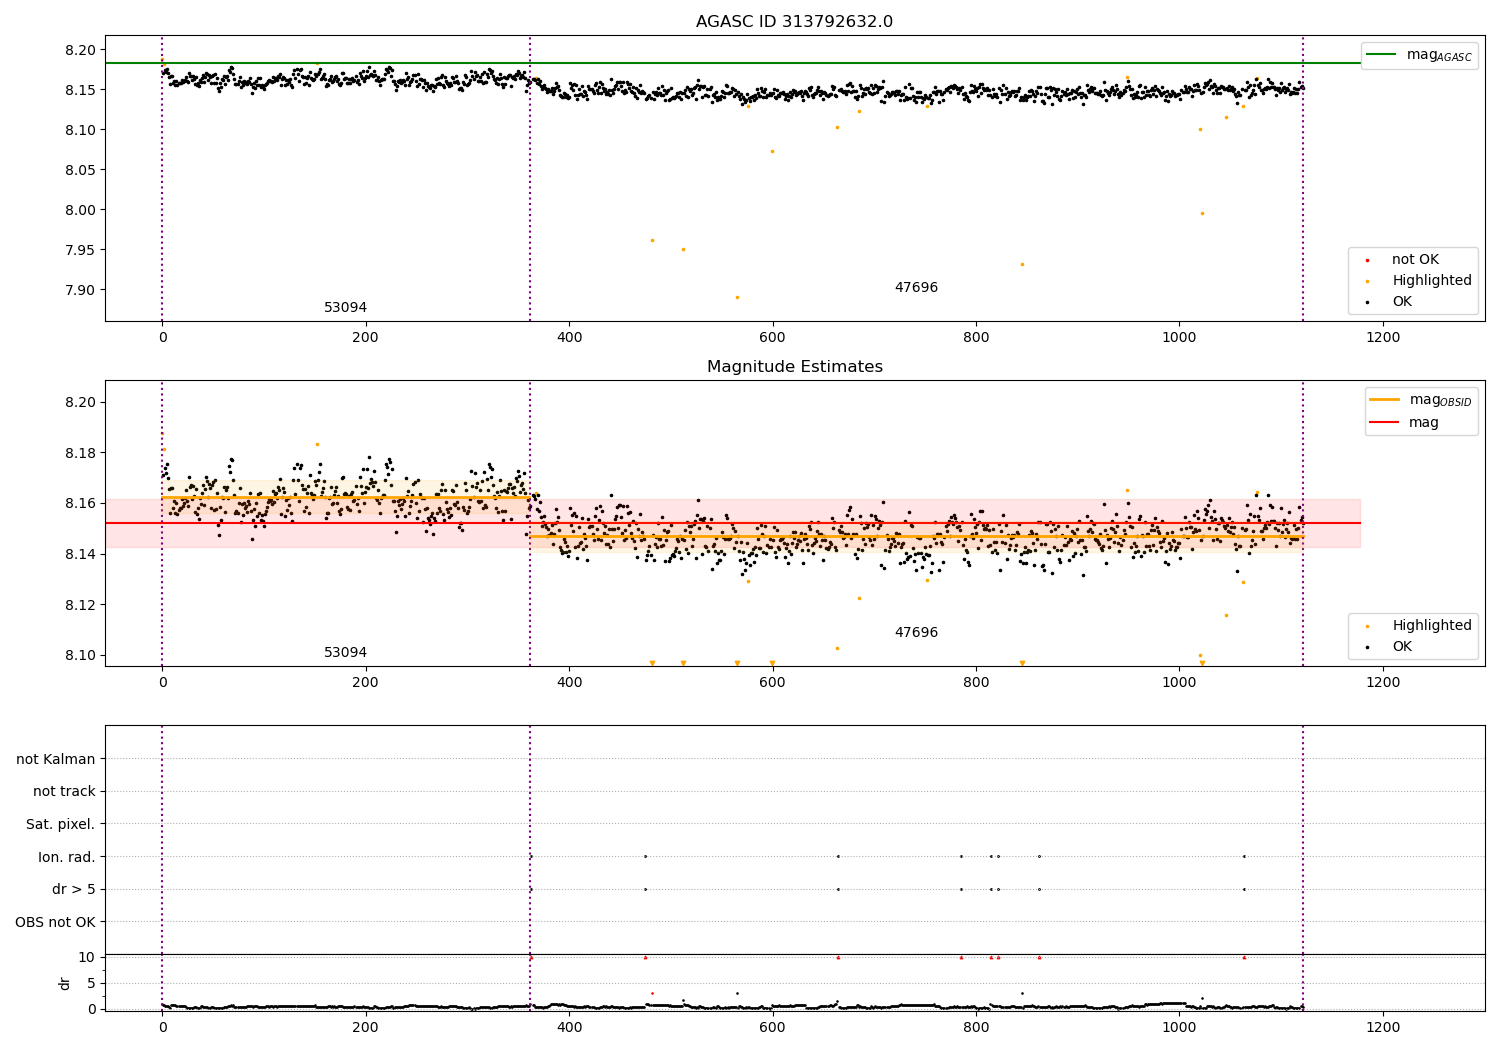
Task: Click the '7.95' y-tick in top plot
Action: click(x=80, y=250)
